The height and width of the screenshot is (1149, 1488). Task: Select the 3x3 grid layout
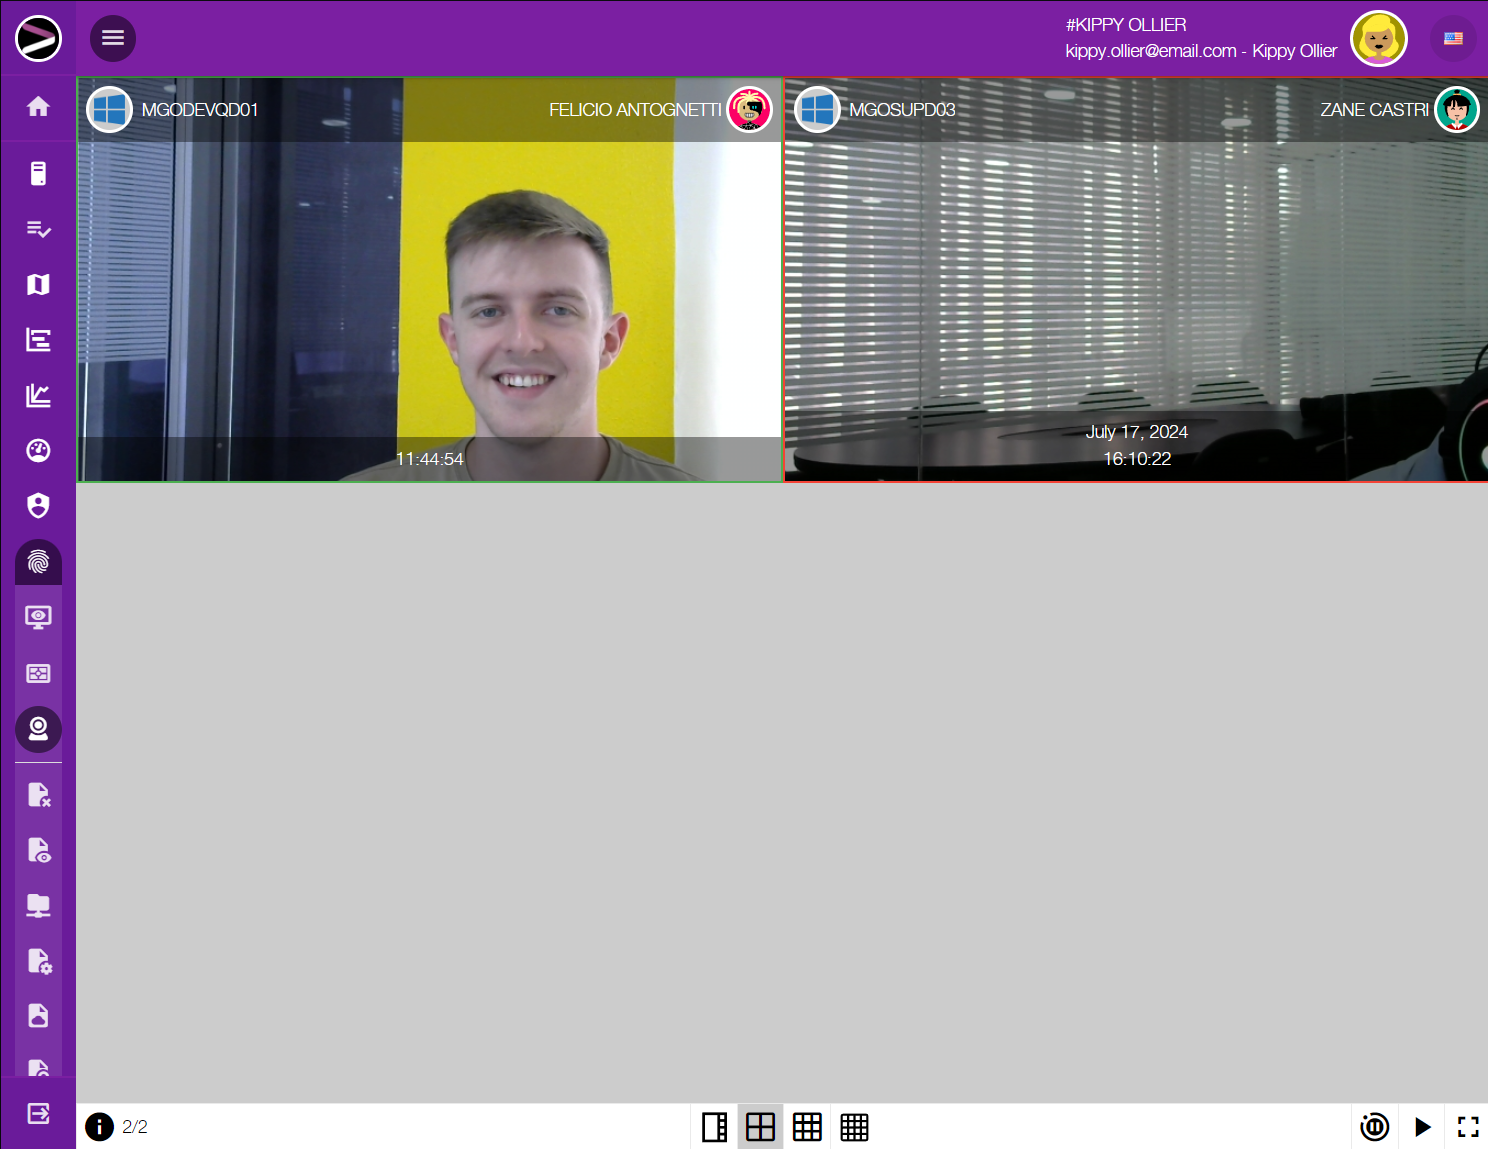coord(807,1127)
